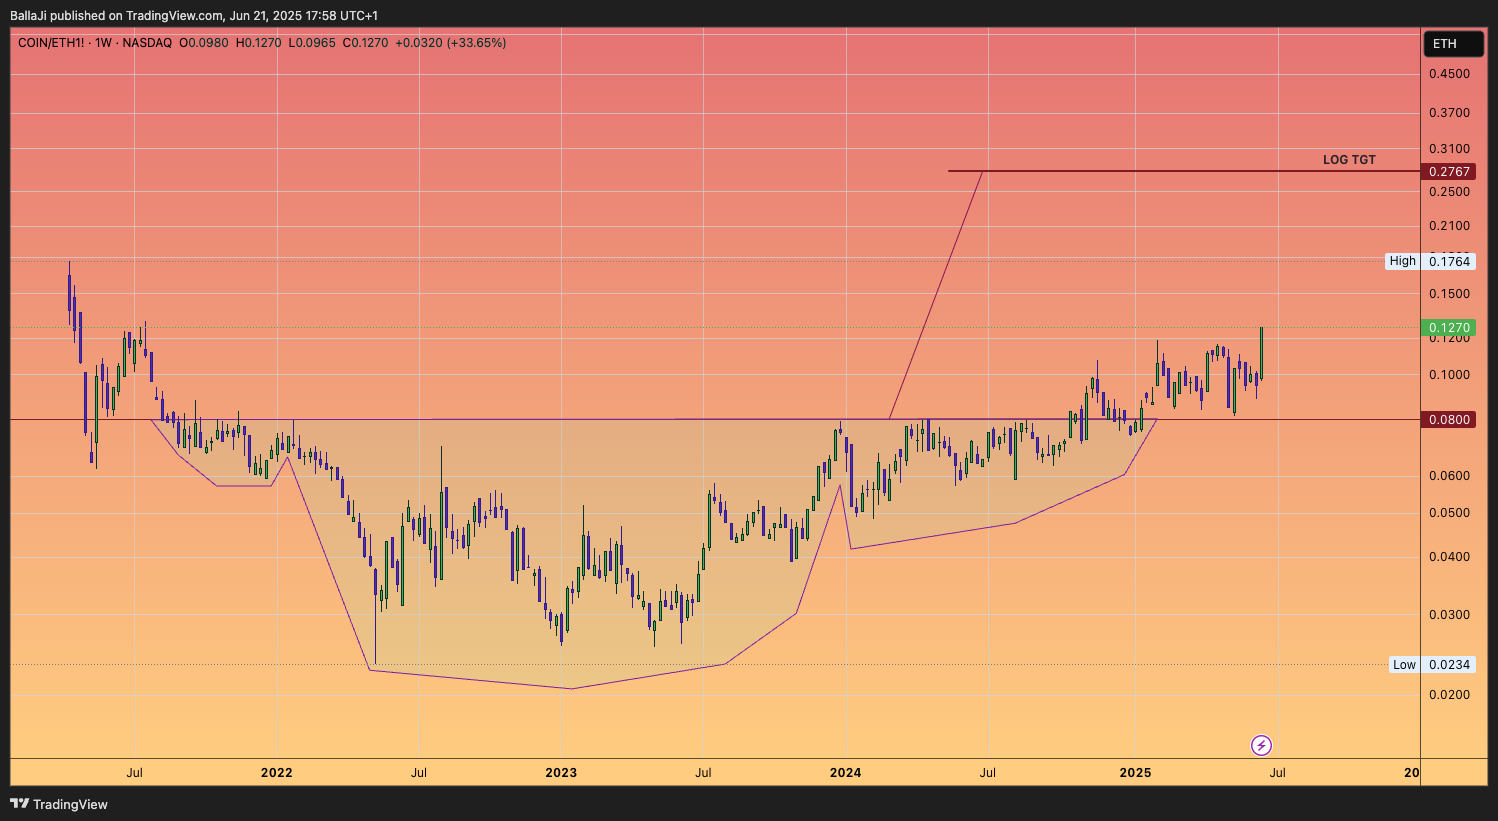Click the +0.0320 (+33.65%) change value
Image resolution: width=1498 pixels, height=821 pixels.
451,43
